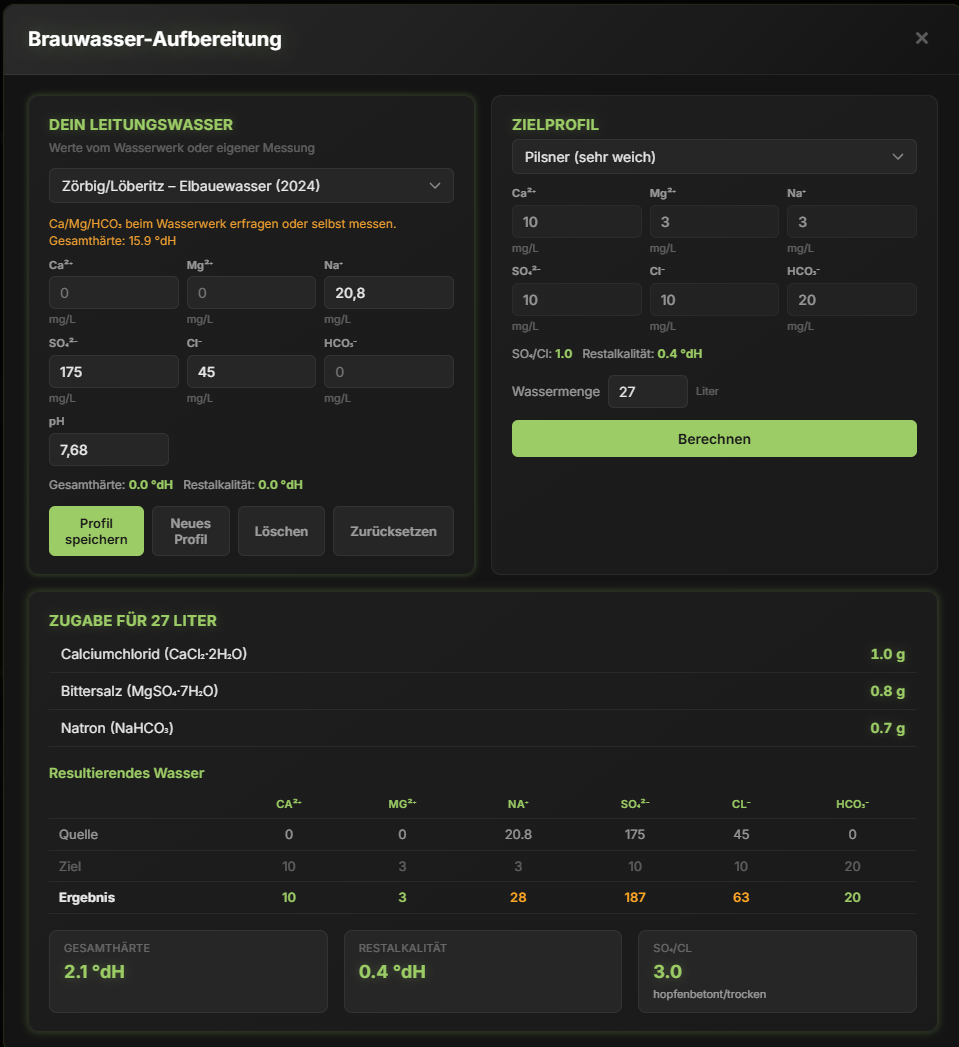Image resolution: width=959 pixels, height=1047 pixels.
Task: Click the tap water Na field
Action: [x=389, y=293]
